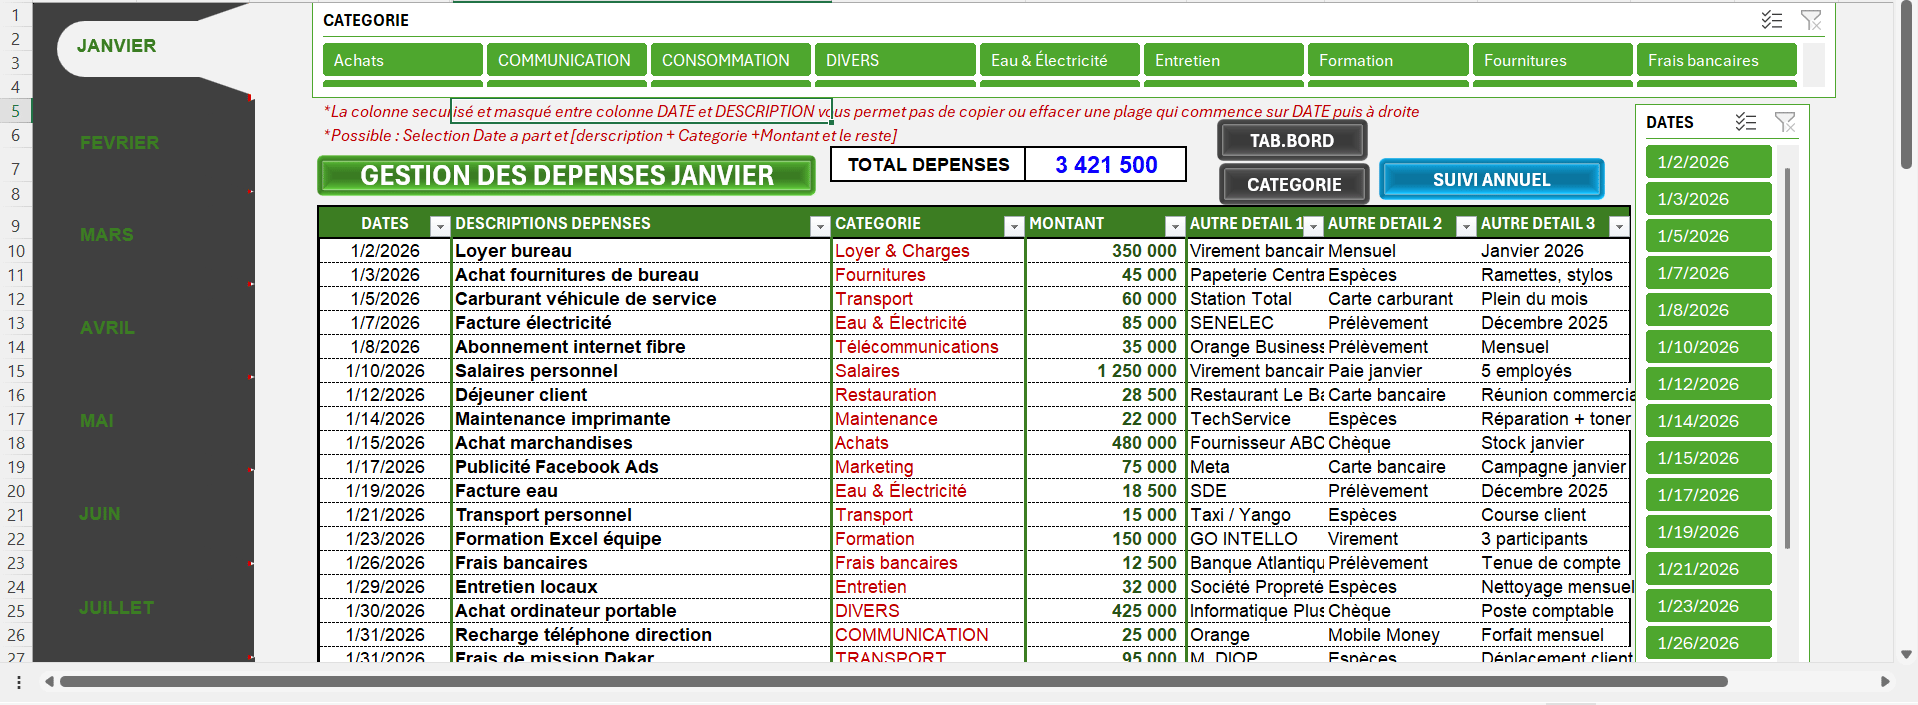The height and width of the screenshot is (705, 1918).
Task: Open the SUIVI ANNUEL view
Action: [1491, 180]
